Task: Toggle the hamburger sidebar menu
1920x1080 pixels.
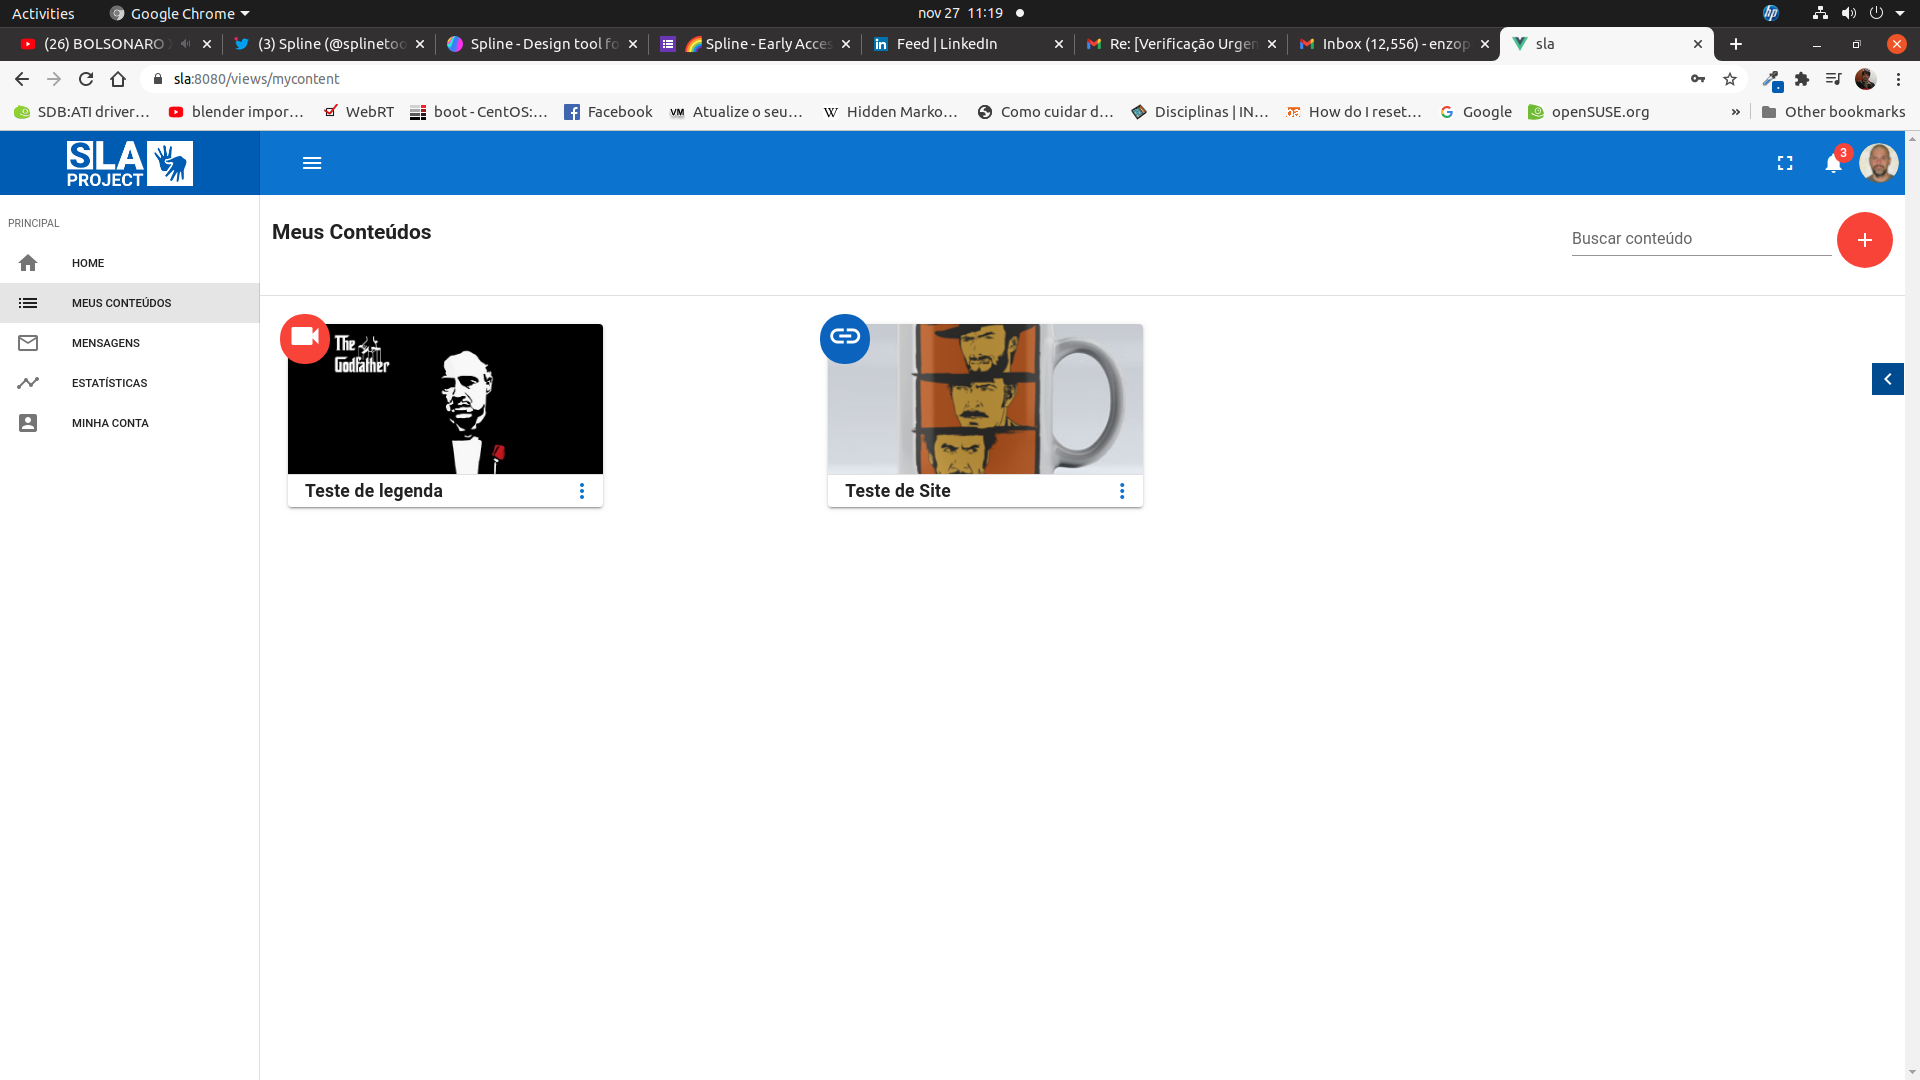Action: coord(312,163)
